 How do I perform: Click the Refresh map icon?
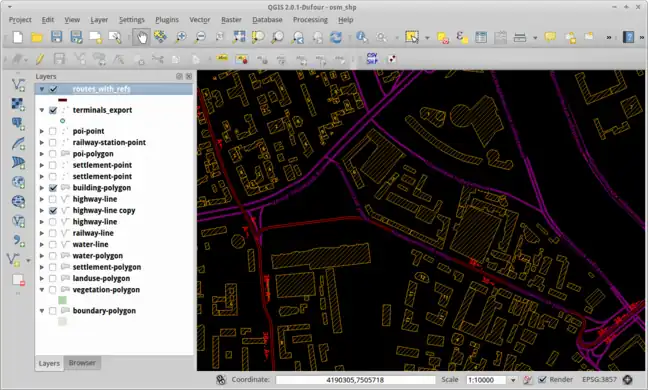pos(336,38)
